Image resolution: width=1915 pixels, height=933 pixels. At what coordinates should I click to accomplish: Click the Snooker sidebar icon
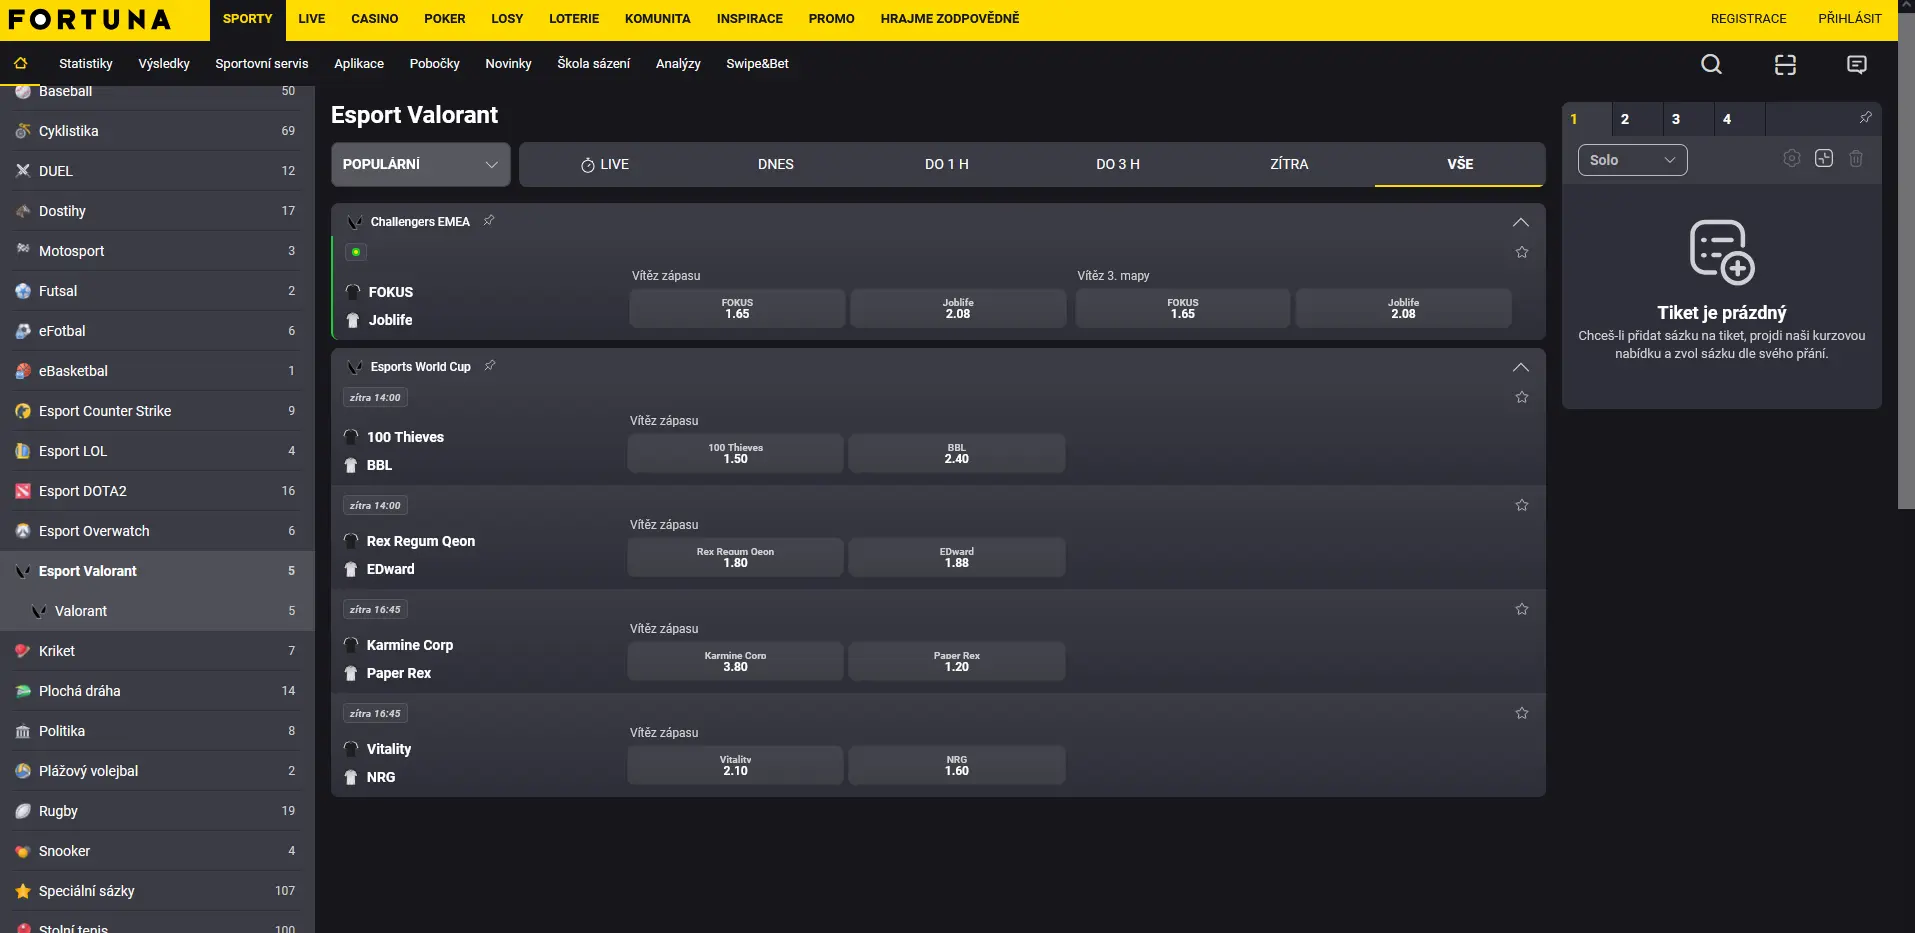pyautogui.click(x=23, y=851)
